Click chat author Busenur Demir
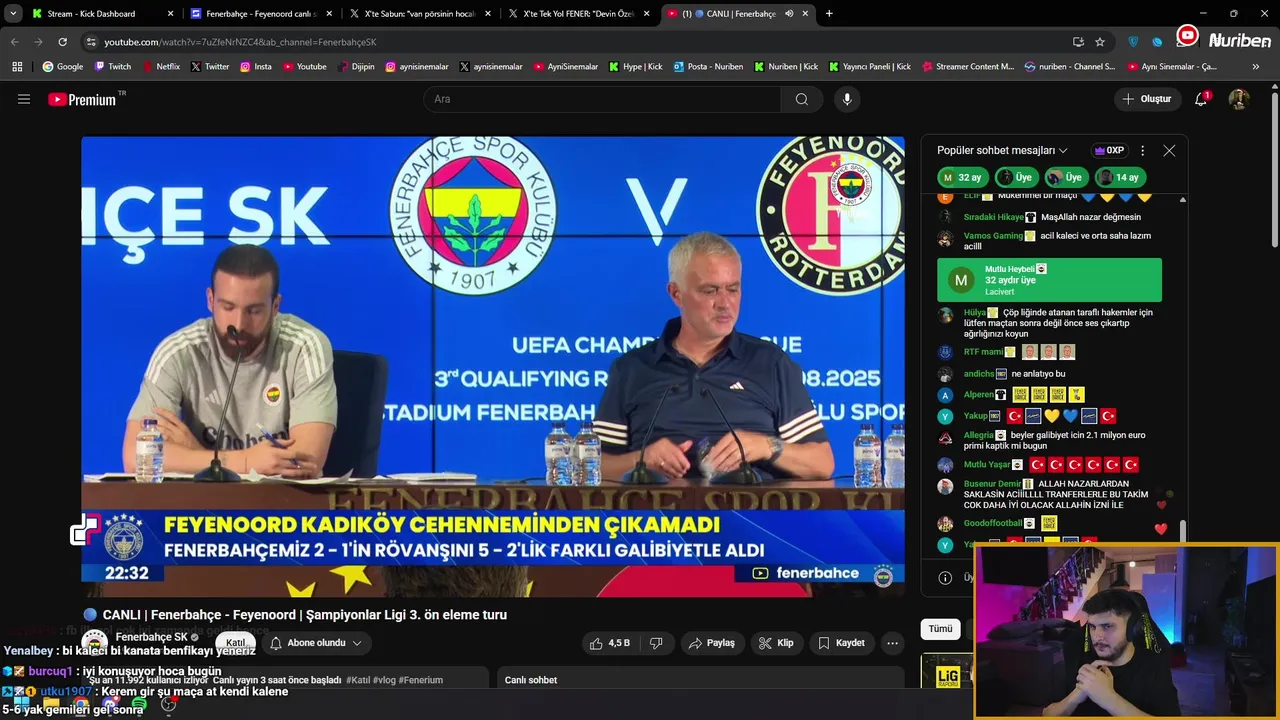 (x=992, y=484)
